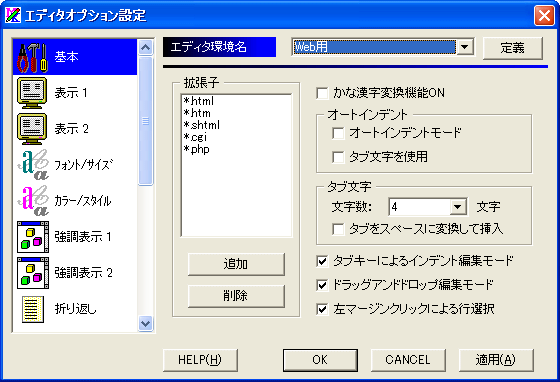560x382 pixels.
Task: Select *.php in extension list
Action: pos(196,149)
